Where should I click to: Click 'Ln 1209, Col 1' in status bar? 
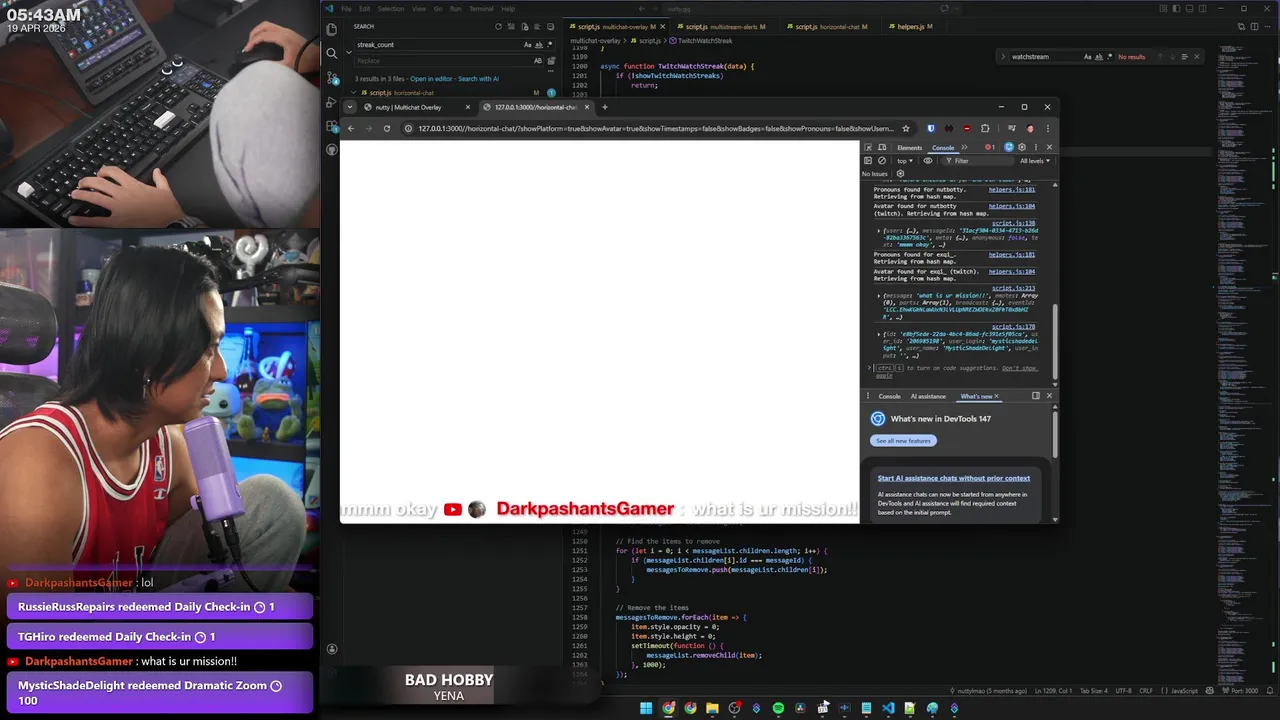click(1054, 691)
